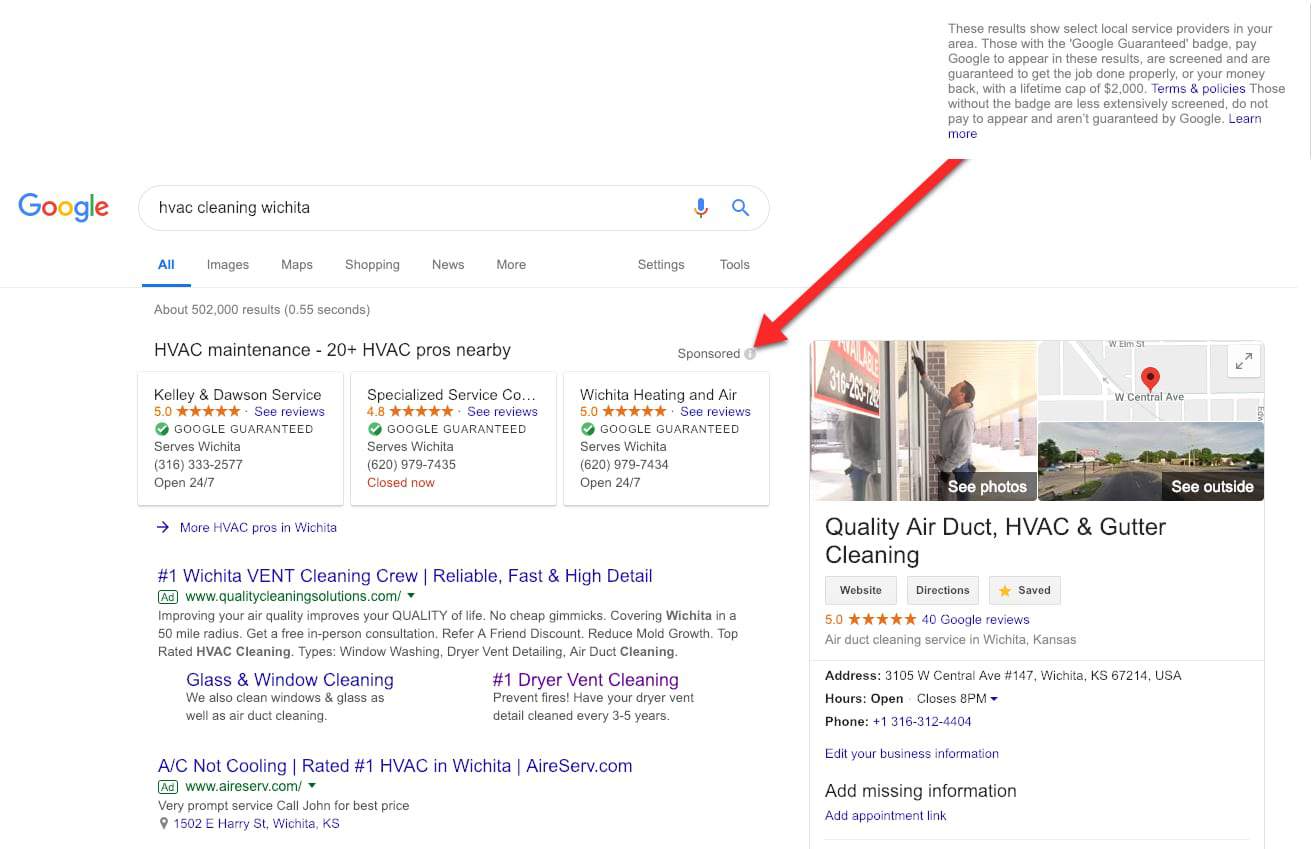This screenshot has width=1313, height=849.
Task: Open the Settings menu
Action: point(660,264)
